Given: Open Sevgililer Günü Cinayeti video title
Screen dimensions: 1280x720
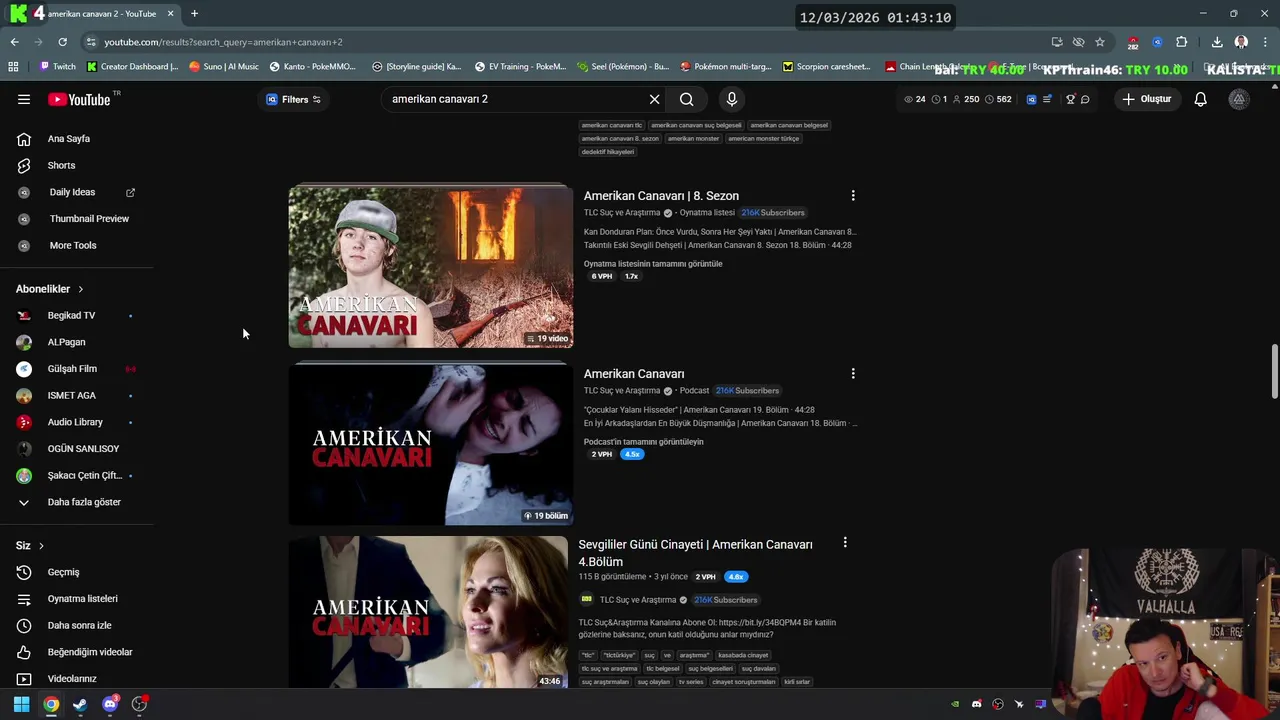Looking at the screenshot, I should pos(695,553).
